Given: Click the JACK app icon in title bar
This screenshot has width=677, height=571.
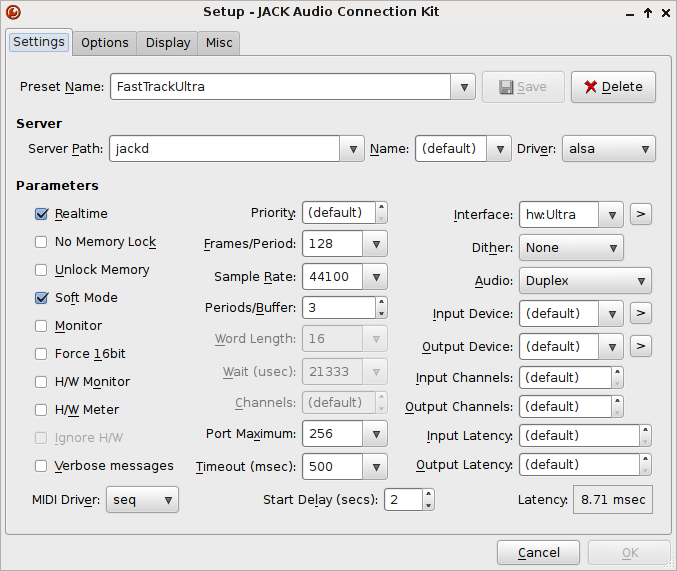Looking at the screenshot, I should (x=12, y=12).
